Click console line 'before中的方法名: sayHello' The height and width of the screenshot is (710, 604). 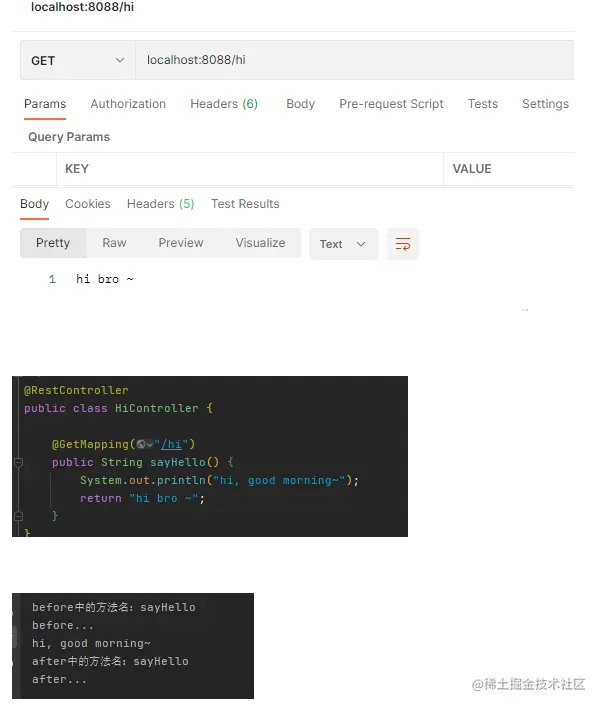[x=114, y=607]
